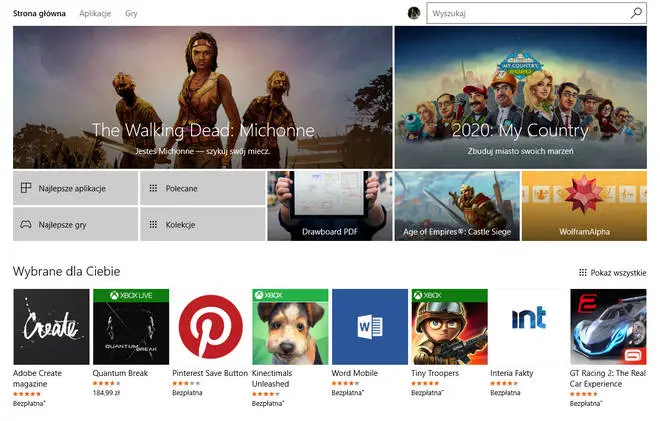The width and height of the screenshot is (660, 421).
Task: Open the Drawboard PDF tile
Action: pos(330,206)
